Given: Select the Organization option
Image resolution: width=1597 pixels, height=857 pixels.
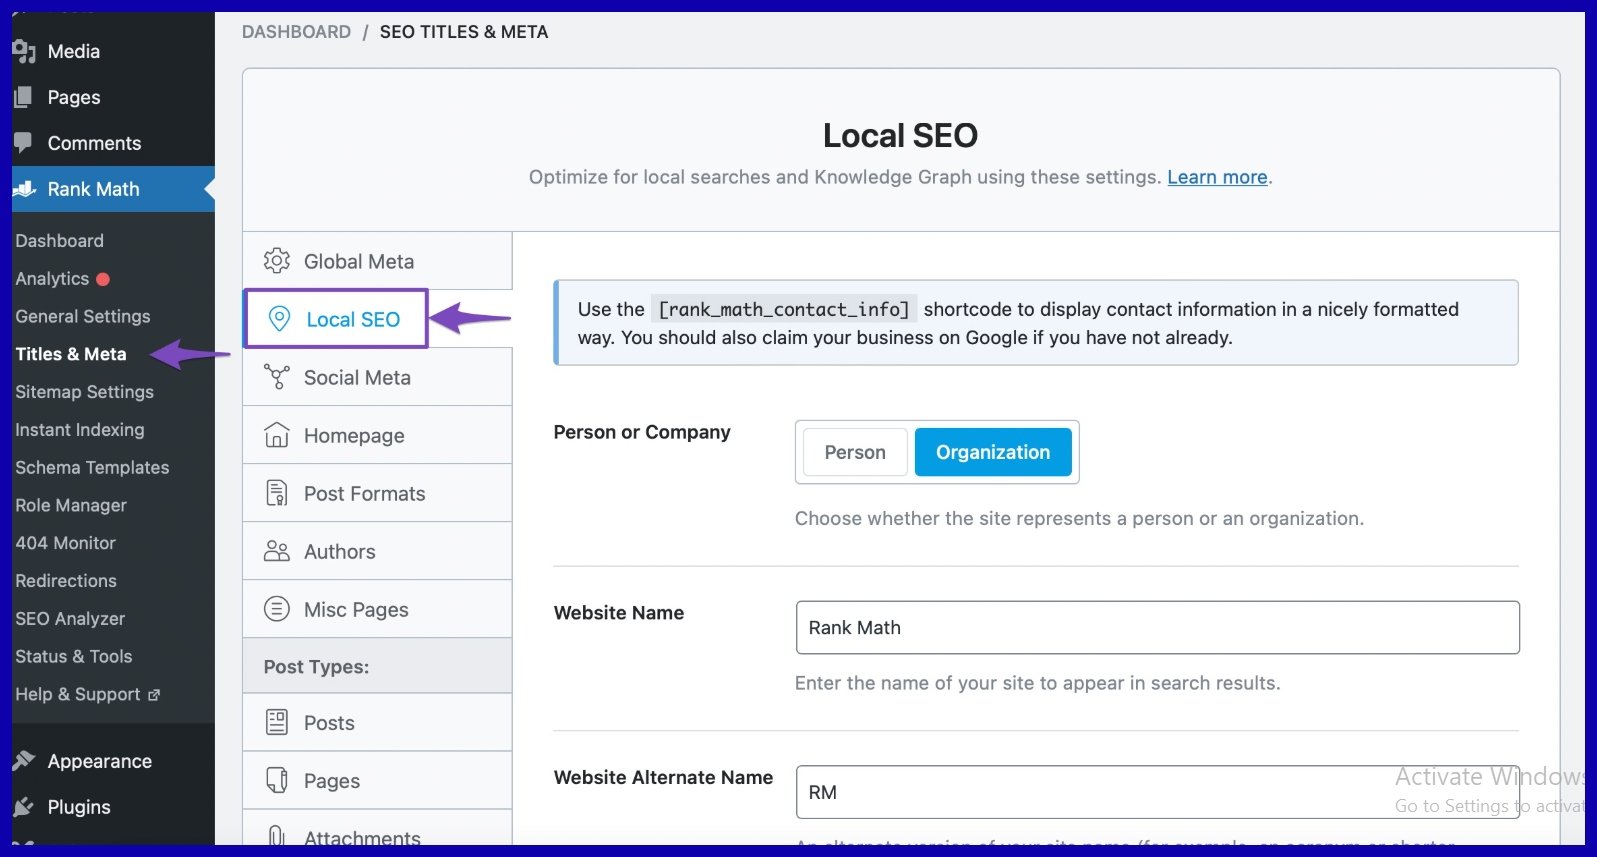Looking at the screenshot, I should [x=992, y=452].
